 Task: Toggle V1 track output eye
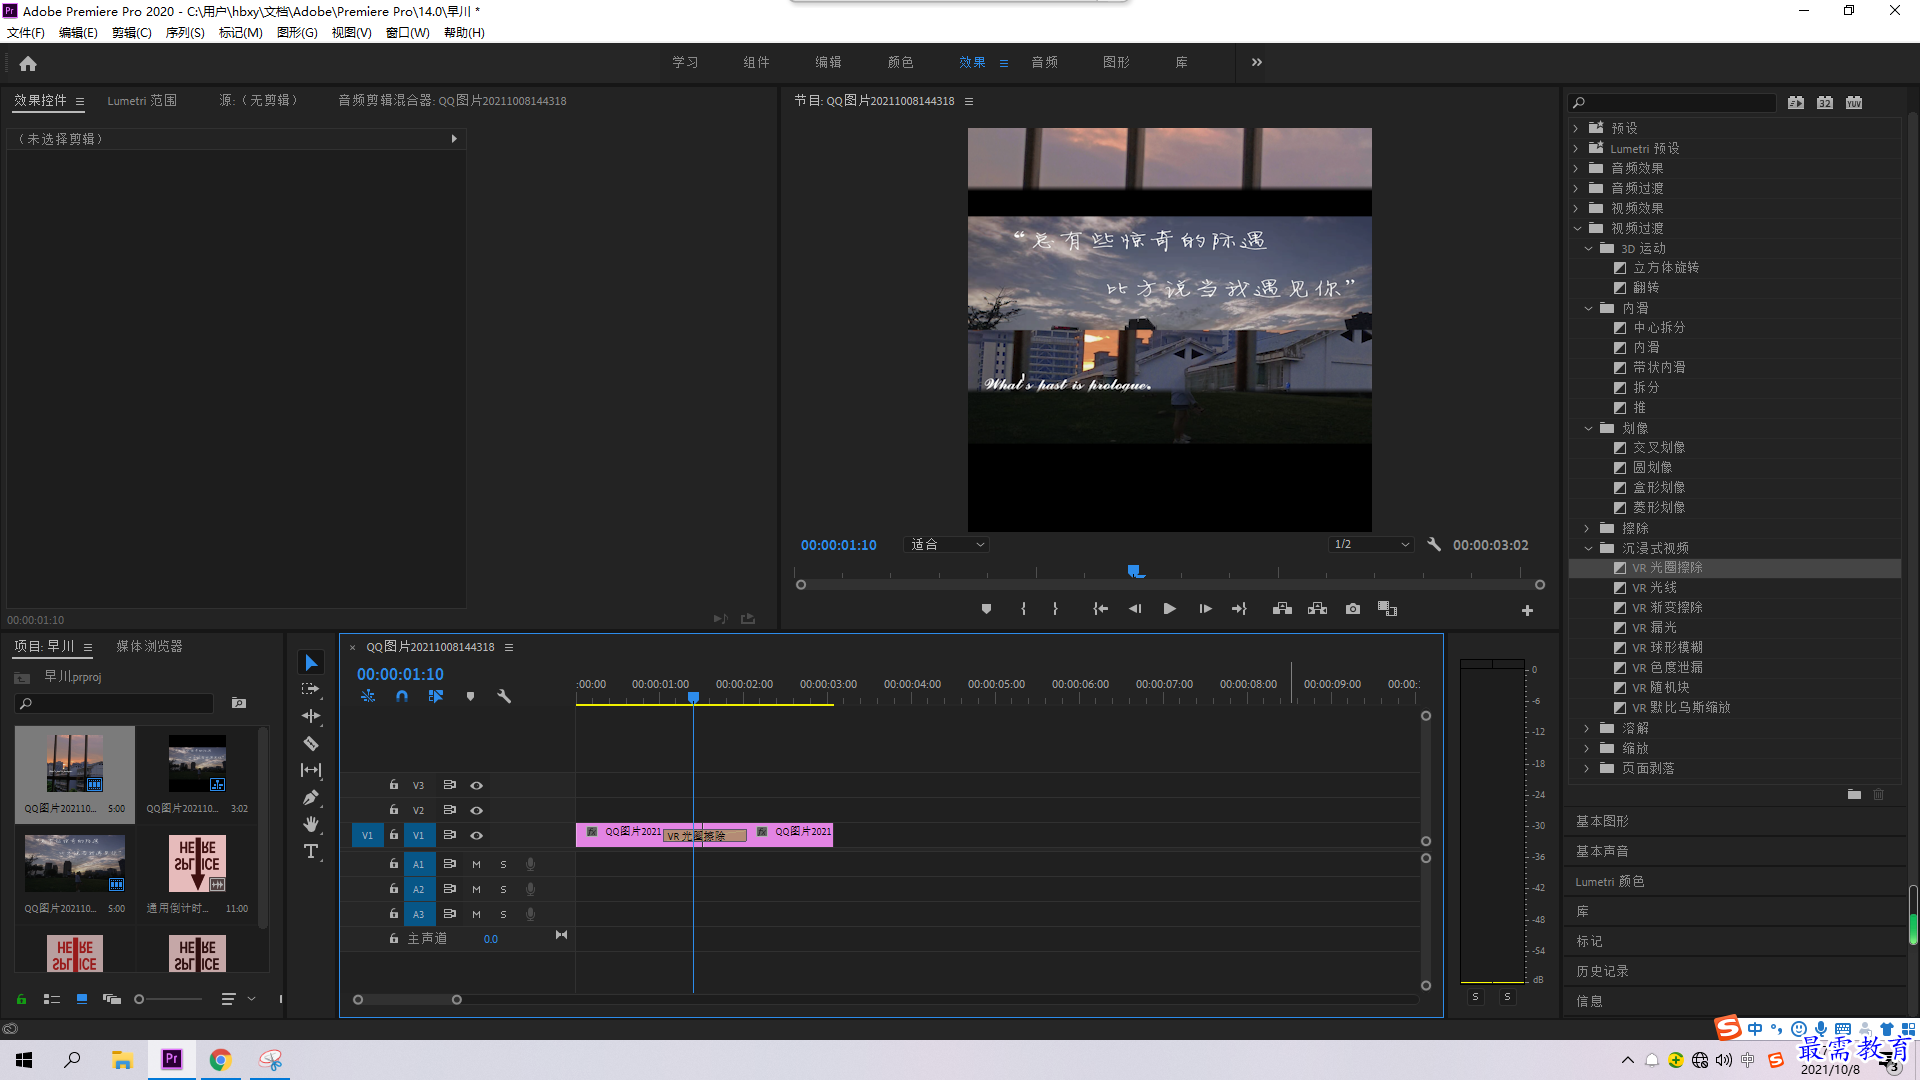coord(477,835)
